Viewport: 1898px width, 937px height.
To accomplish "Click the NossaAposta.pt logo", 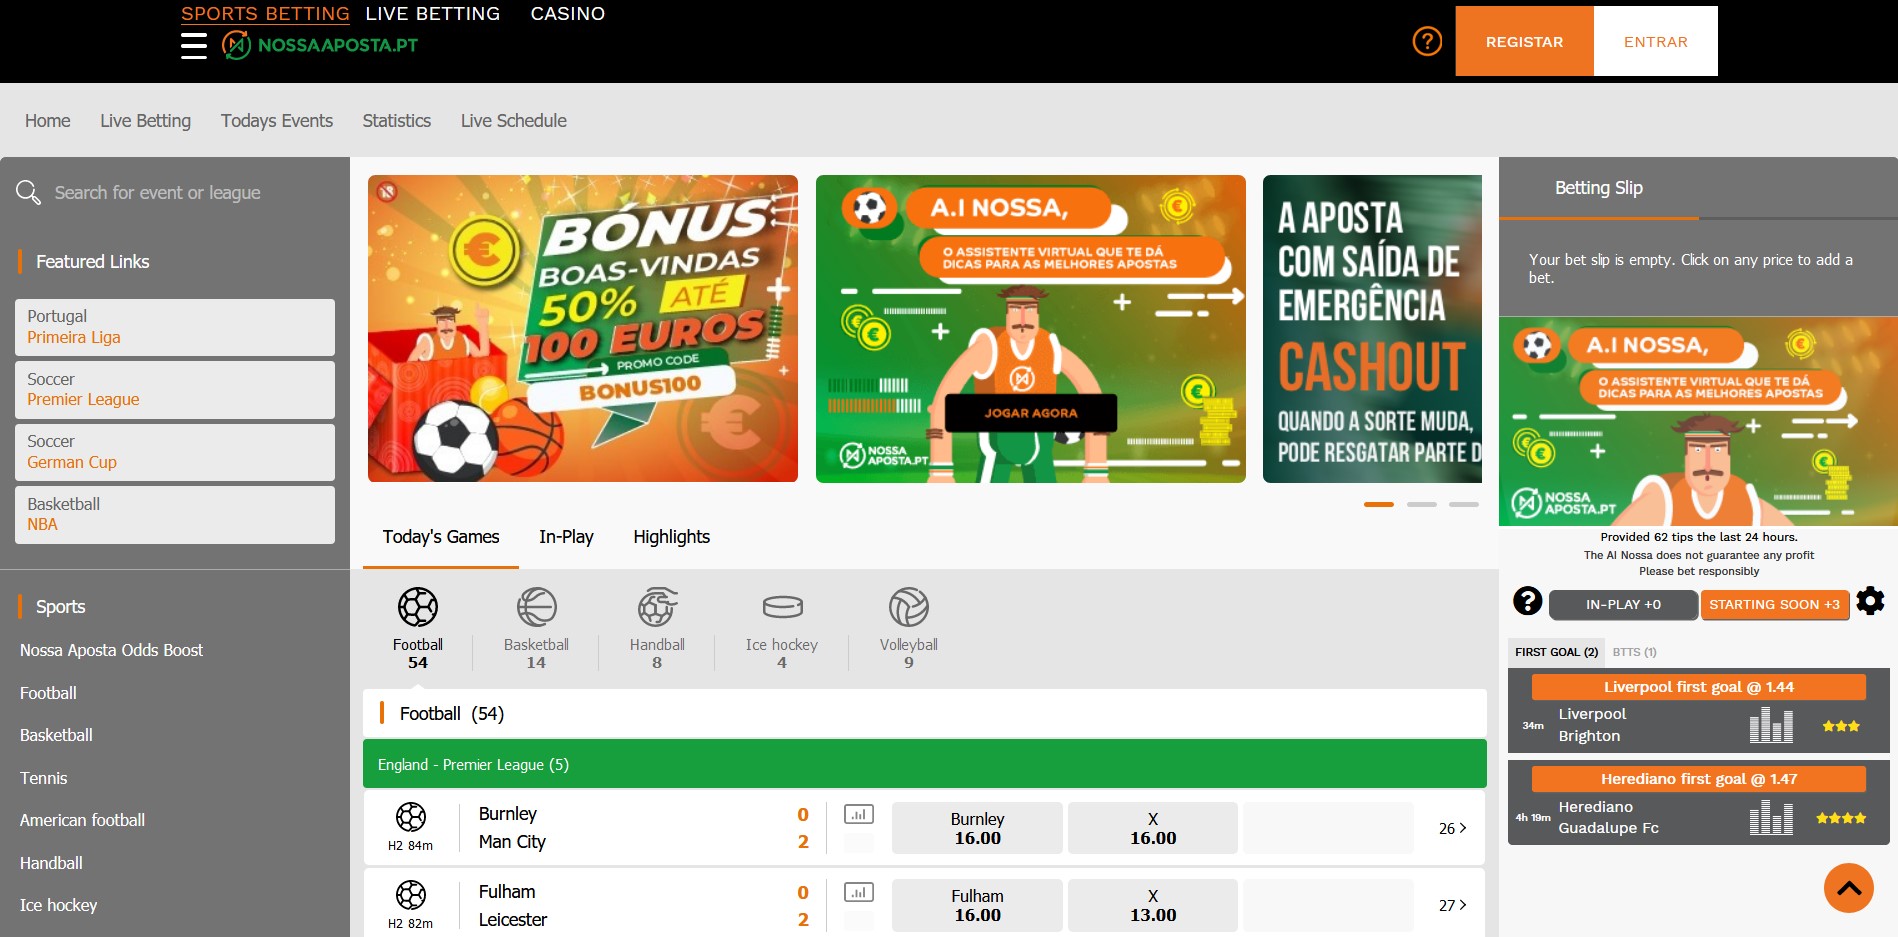I will pyautogui.click(x=320, y=45).
